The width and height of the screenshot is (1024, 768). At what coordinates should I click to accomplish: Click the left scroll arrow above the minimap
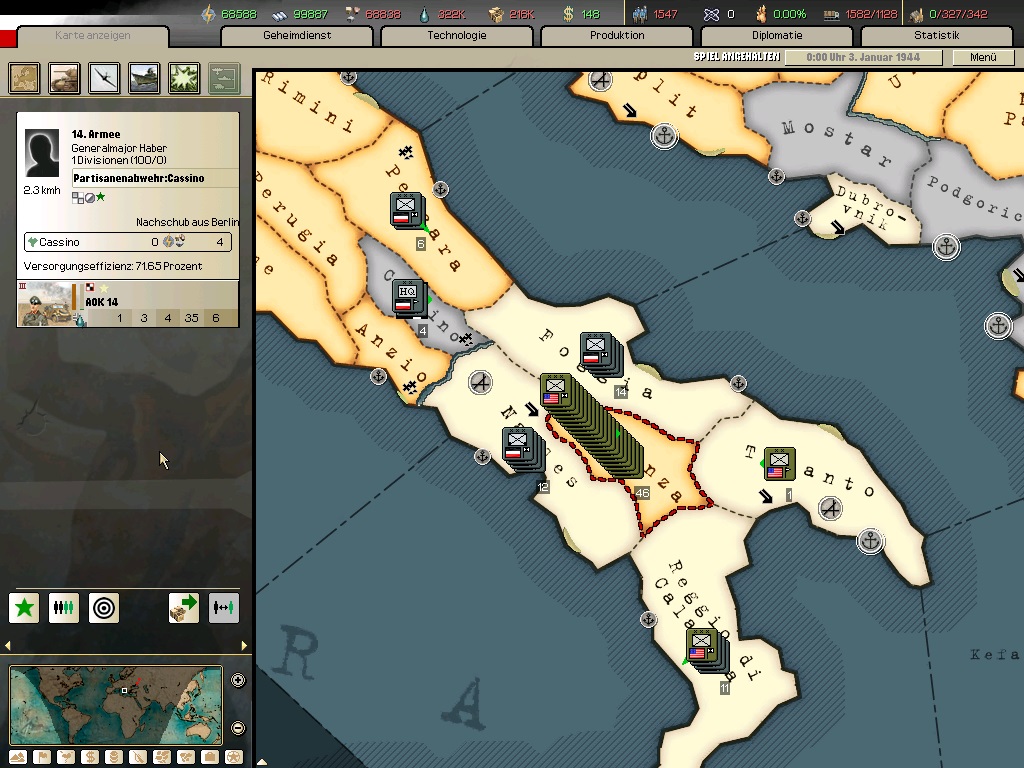tap(8, 645)
